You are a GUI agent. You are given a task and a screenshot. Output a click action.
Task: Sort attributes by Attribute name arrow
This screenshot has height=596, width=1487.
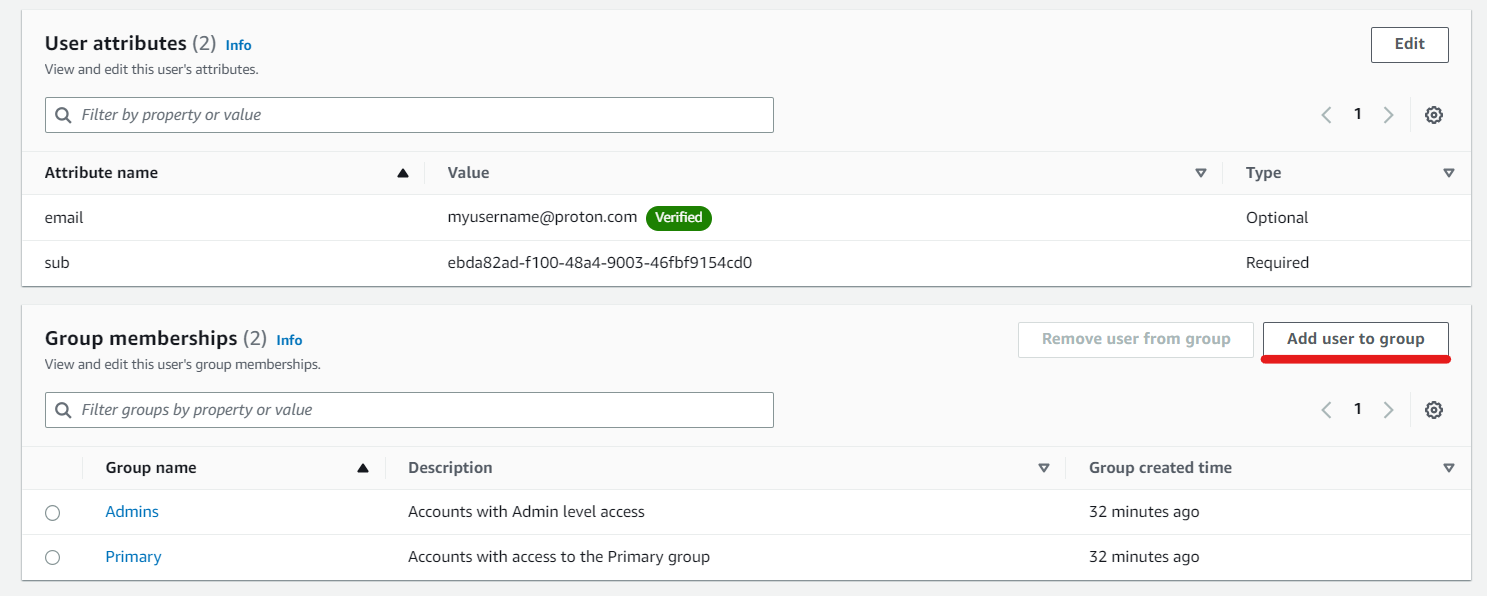(x=403, y=173)
